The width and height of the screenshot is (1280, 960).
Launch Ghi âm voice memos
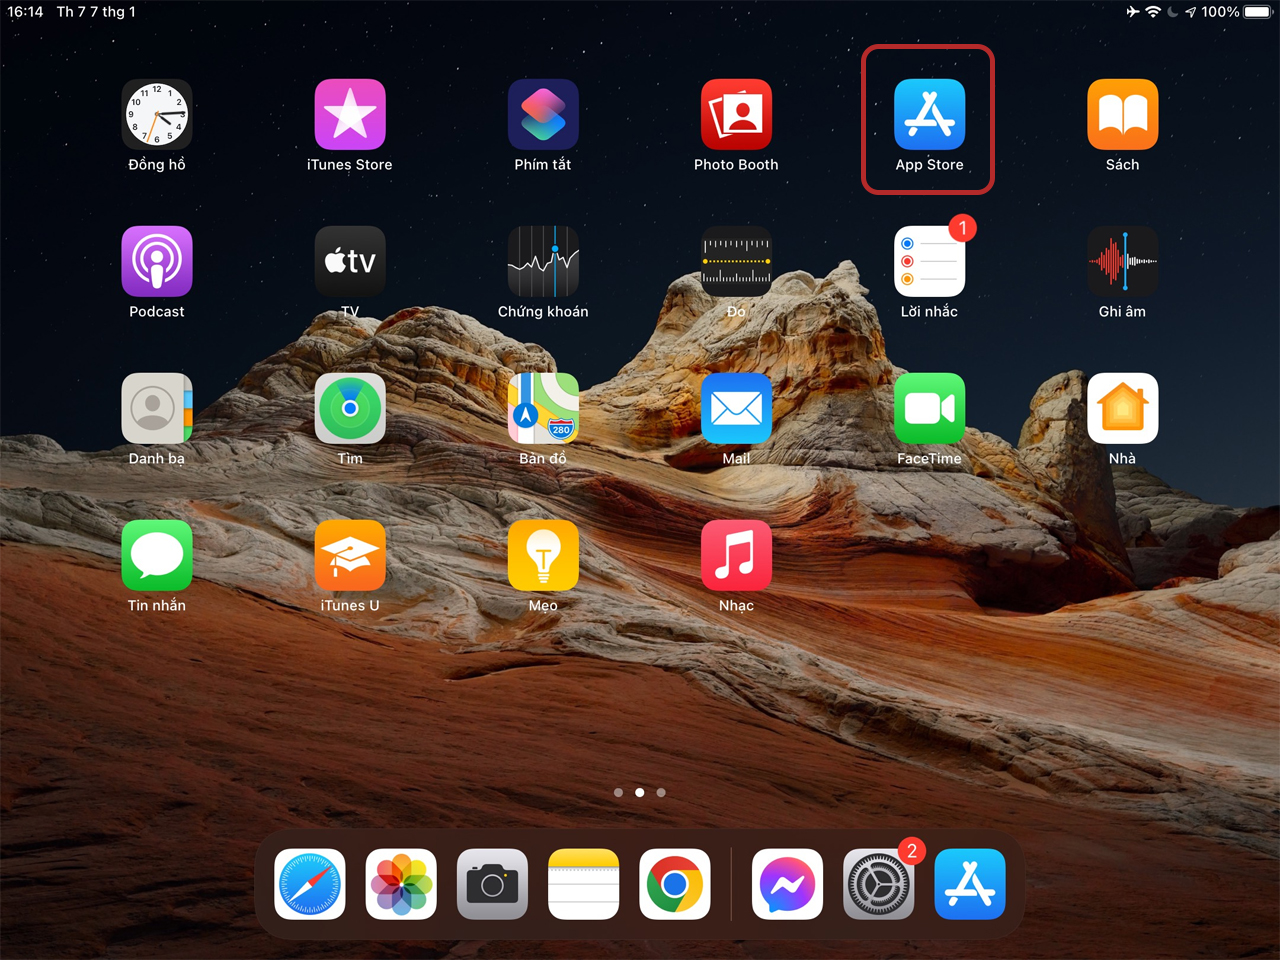tap(1122, 261)
